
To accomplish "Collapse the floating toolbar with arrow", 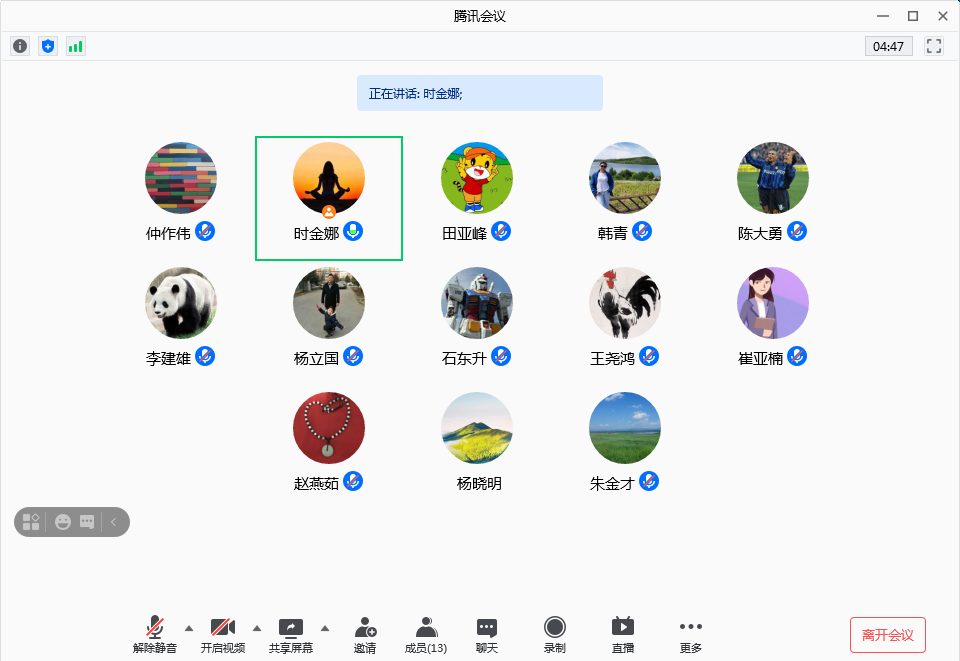I will pos(114,522).
